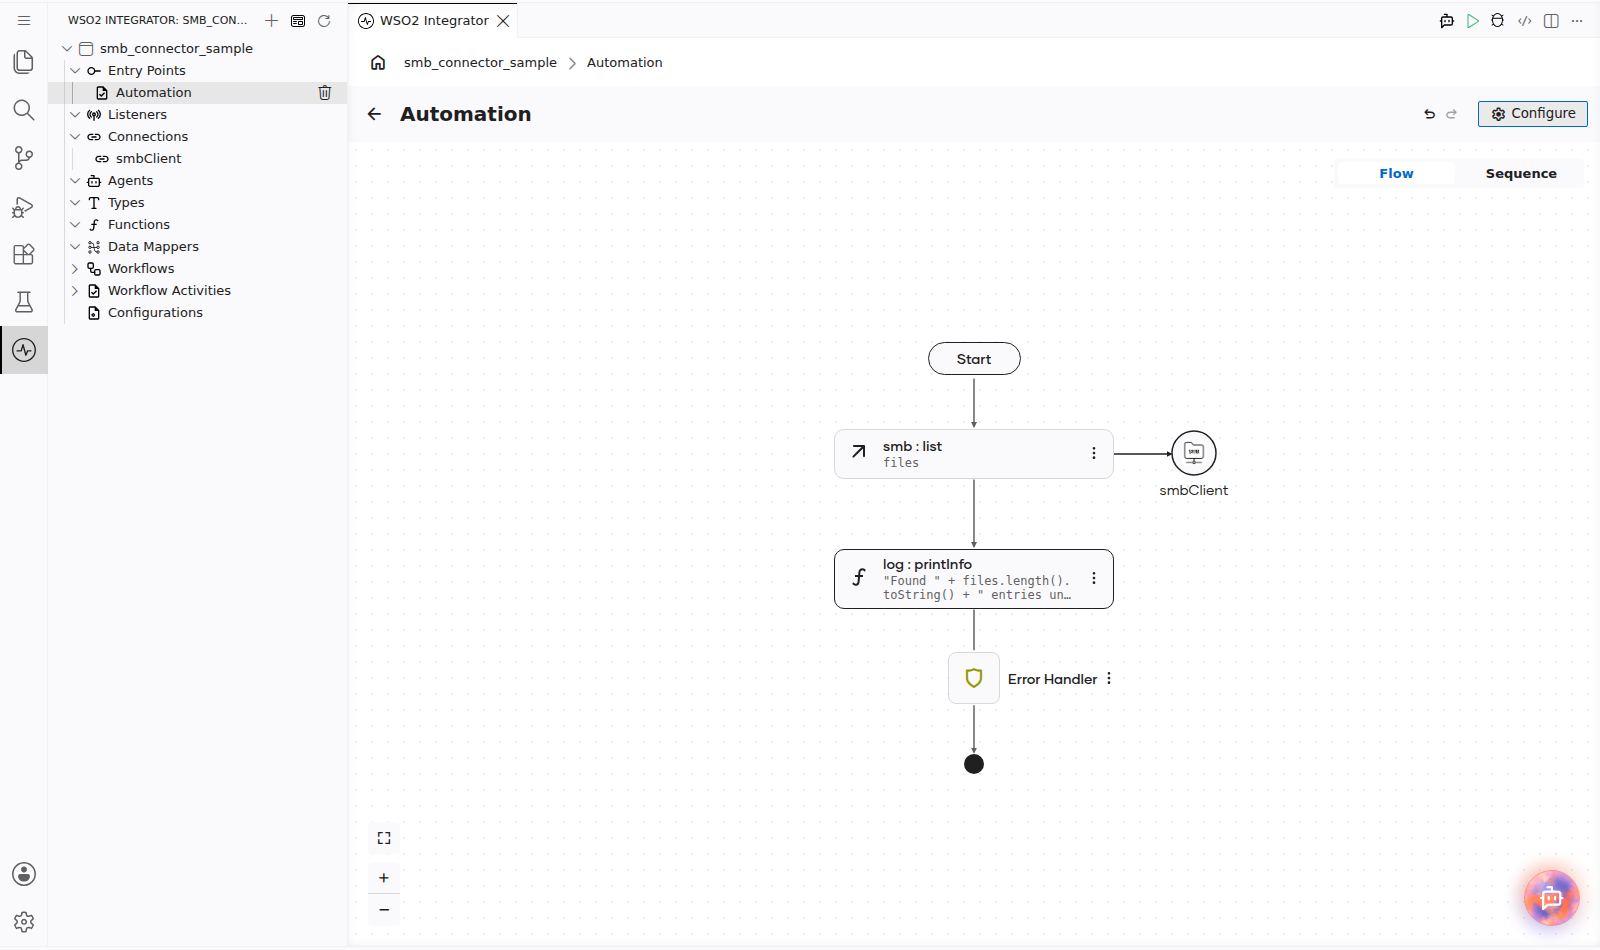Collapse the Entry Points tree node

click(75, 70)
